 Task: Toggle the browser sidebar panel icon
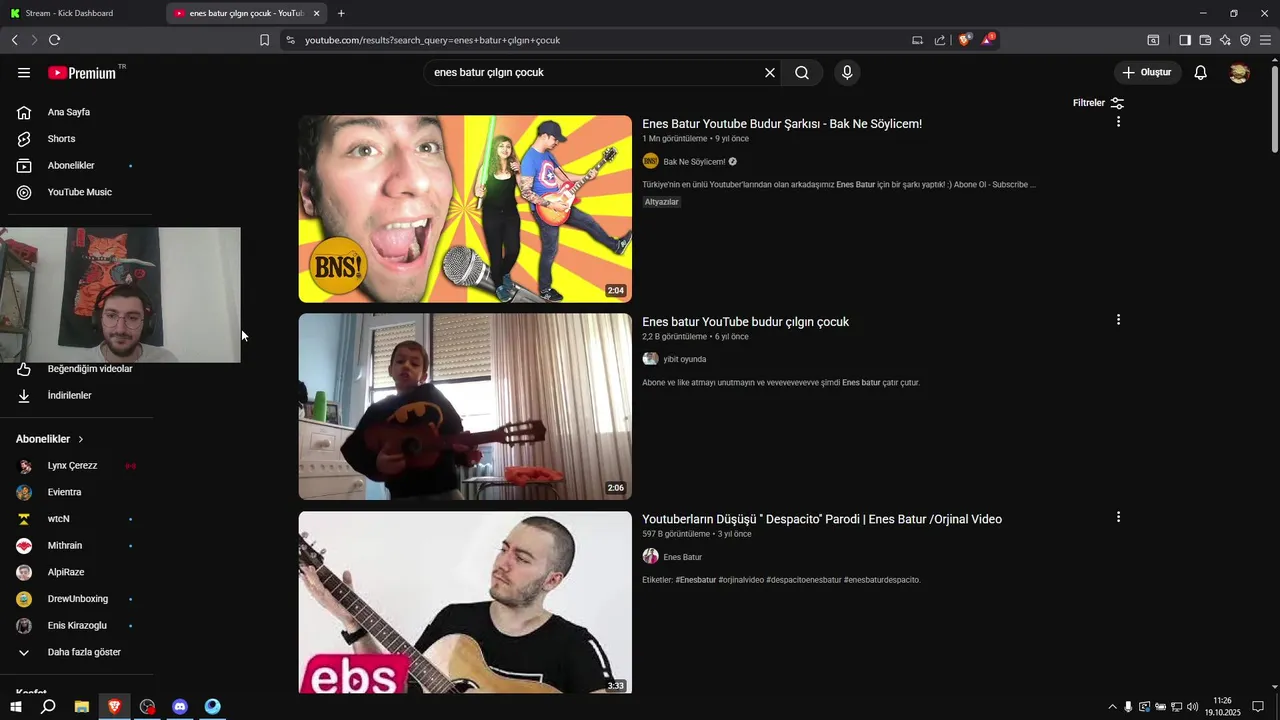[x=1185, y=40]
